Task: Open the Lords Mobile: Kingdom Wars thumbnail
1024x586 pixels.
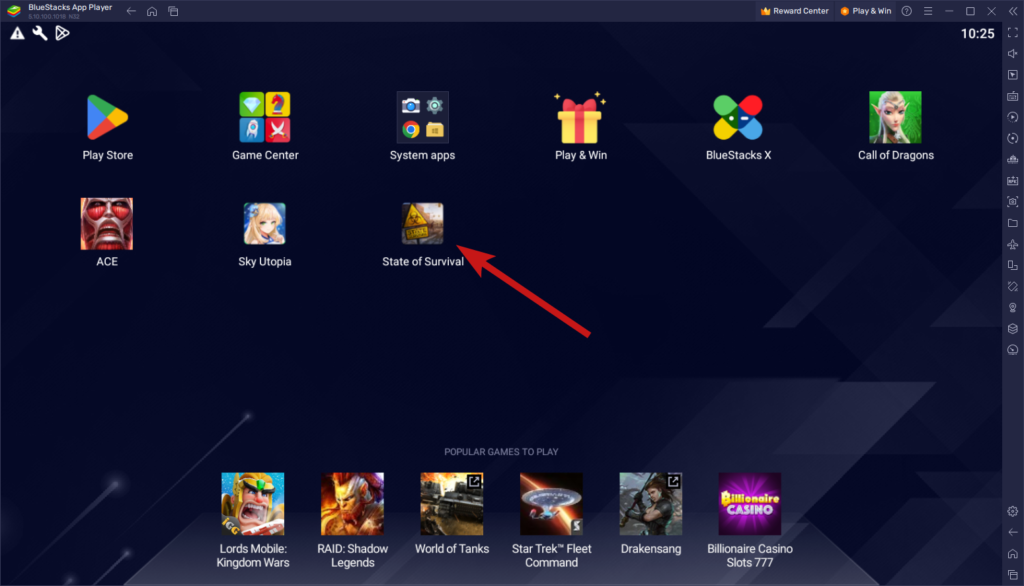Action: click(253, 503)
